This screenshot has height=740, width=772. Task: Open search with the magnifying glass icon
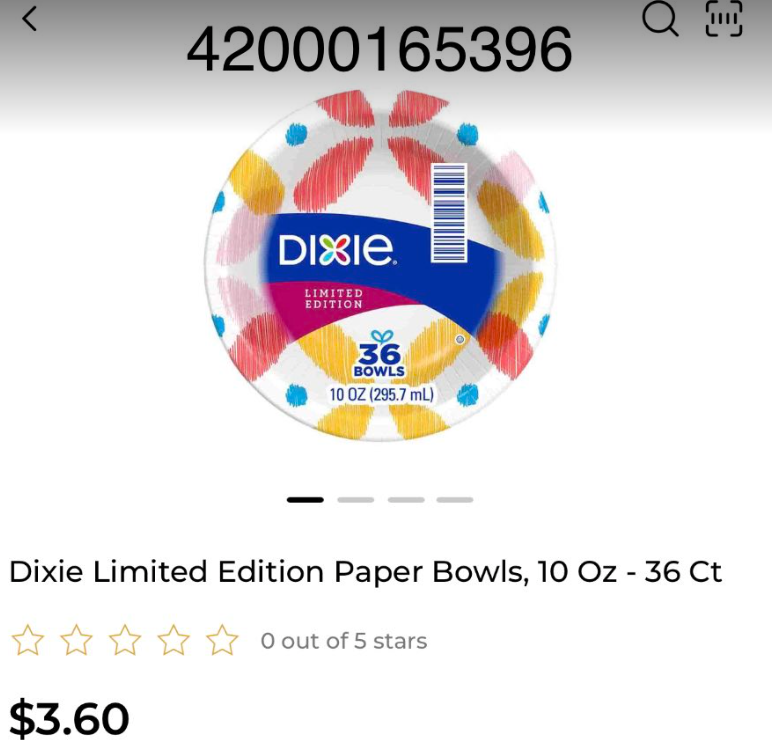pyautogui.click(x=660, y=19)
